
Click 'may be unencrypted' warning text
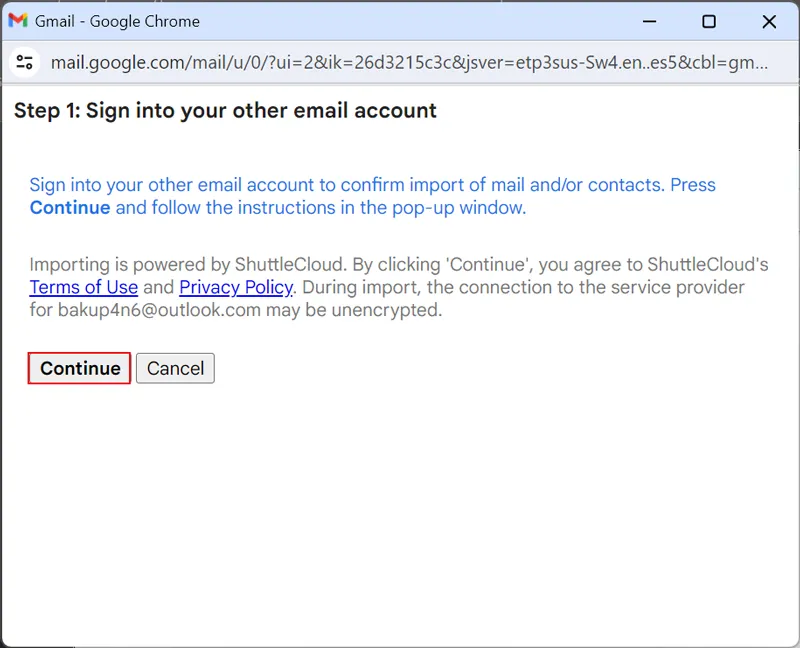(357, 310)
